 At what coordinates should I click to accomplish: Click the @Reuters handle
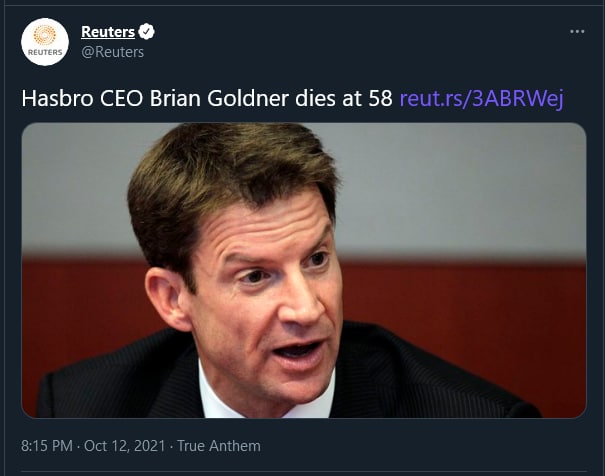click(x=112, y=52)
